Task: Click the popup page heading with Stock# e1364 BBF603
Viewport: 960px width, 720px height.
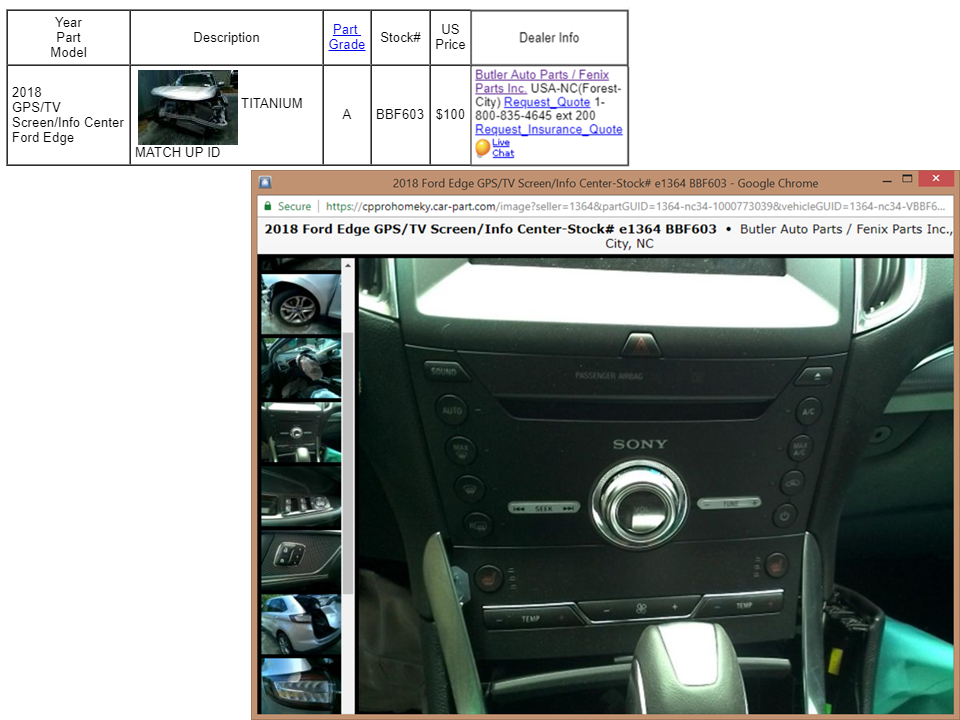Action: coord(490,229)
